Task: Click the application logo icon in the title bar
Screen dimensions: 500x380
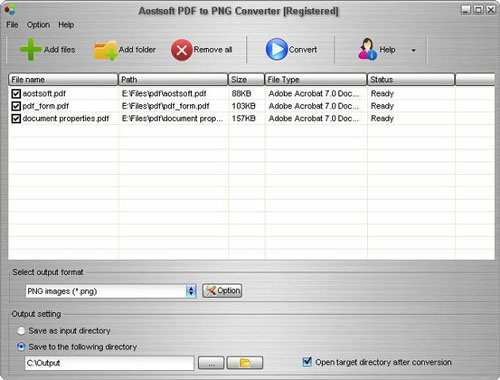Action: coord(10,10)
